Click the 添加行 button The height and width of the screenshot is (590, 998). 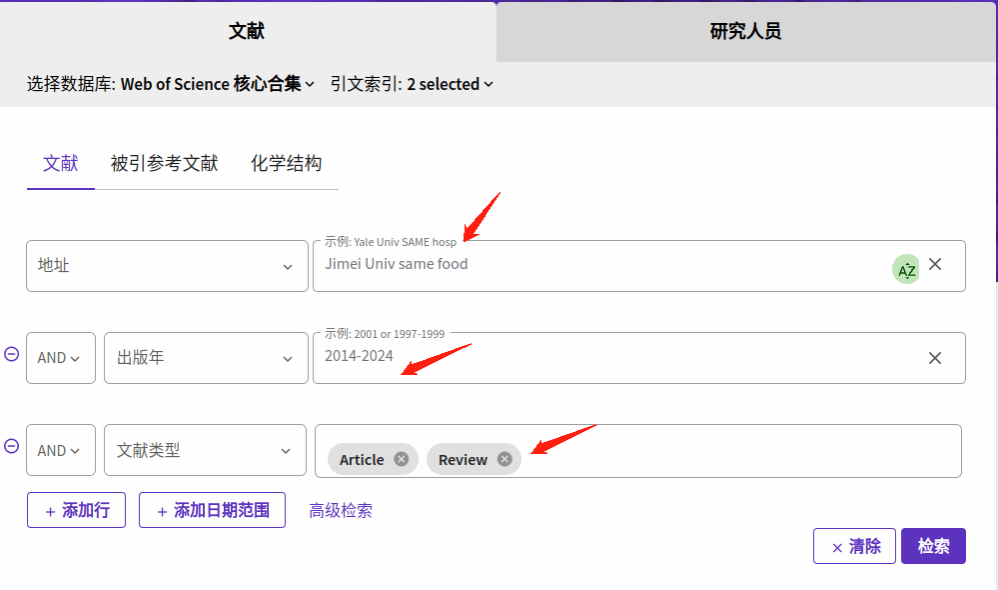(76, 510)
